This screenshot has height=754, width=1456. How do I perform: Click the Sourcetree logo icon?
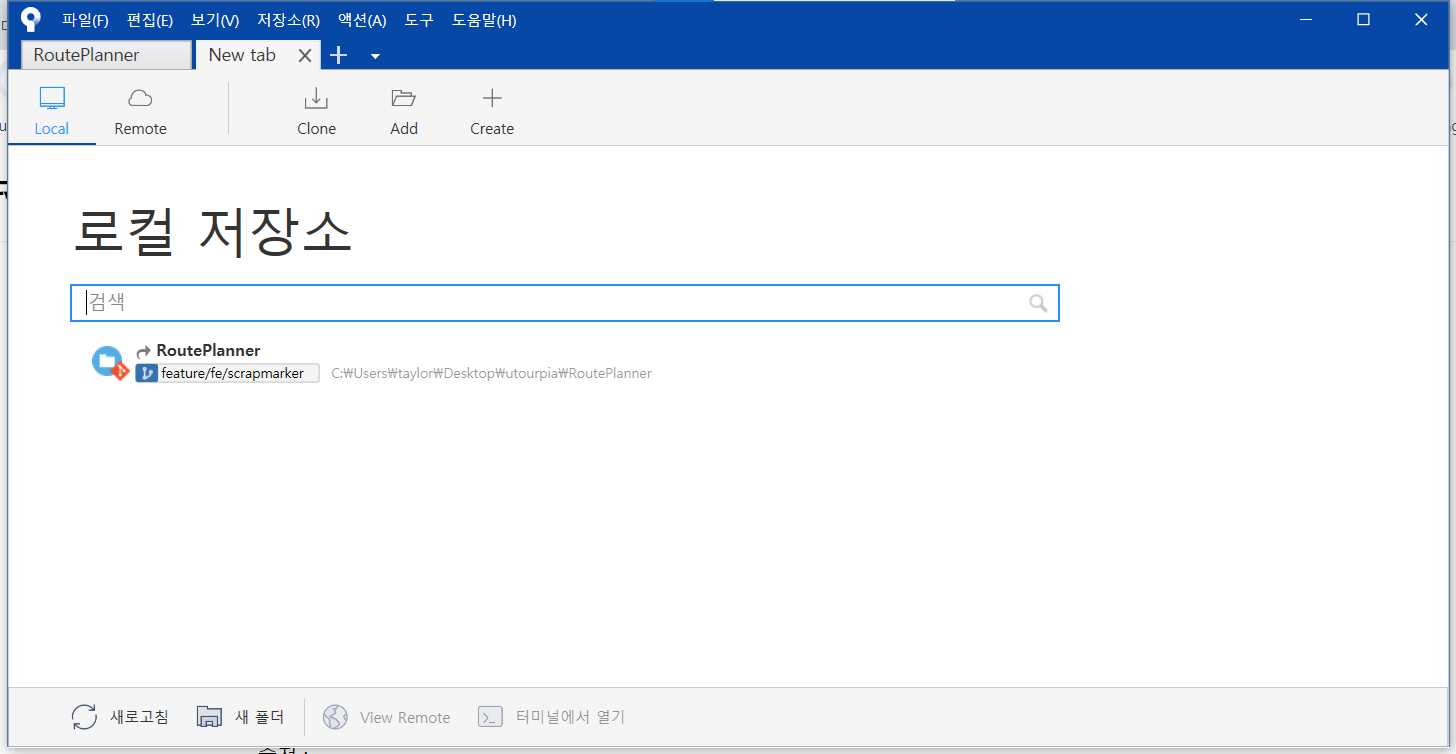[32, 19]
